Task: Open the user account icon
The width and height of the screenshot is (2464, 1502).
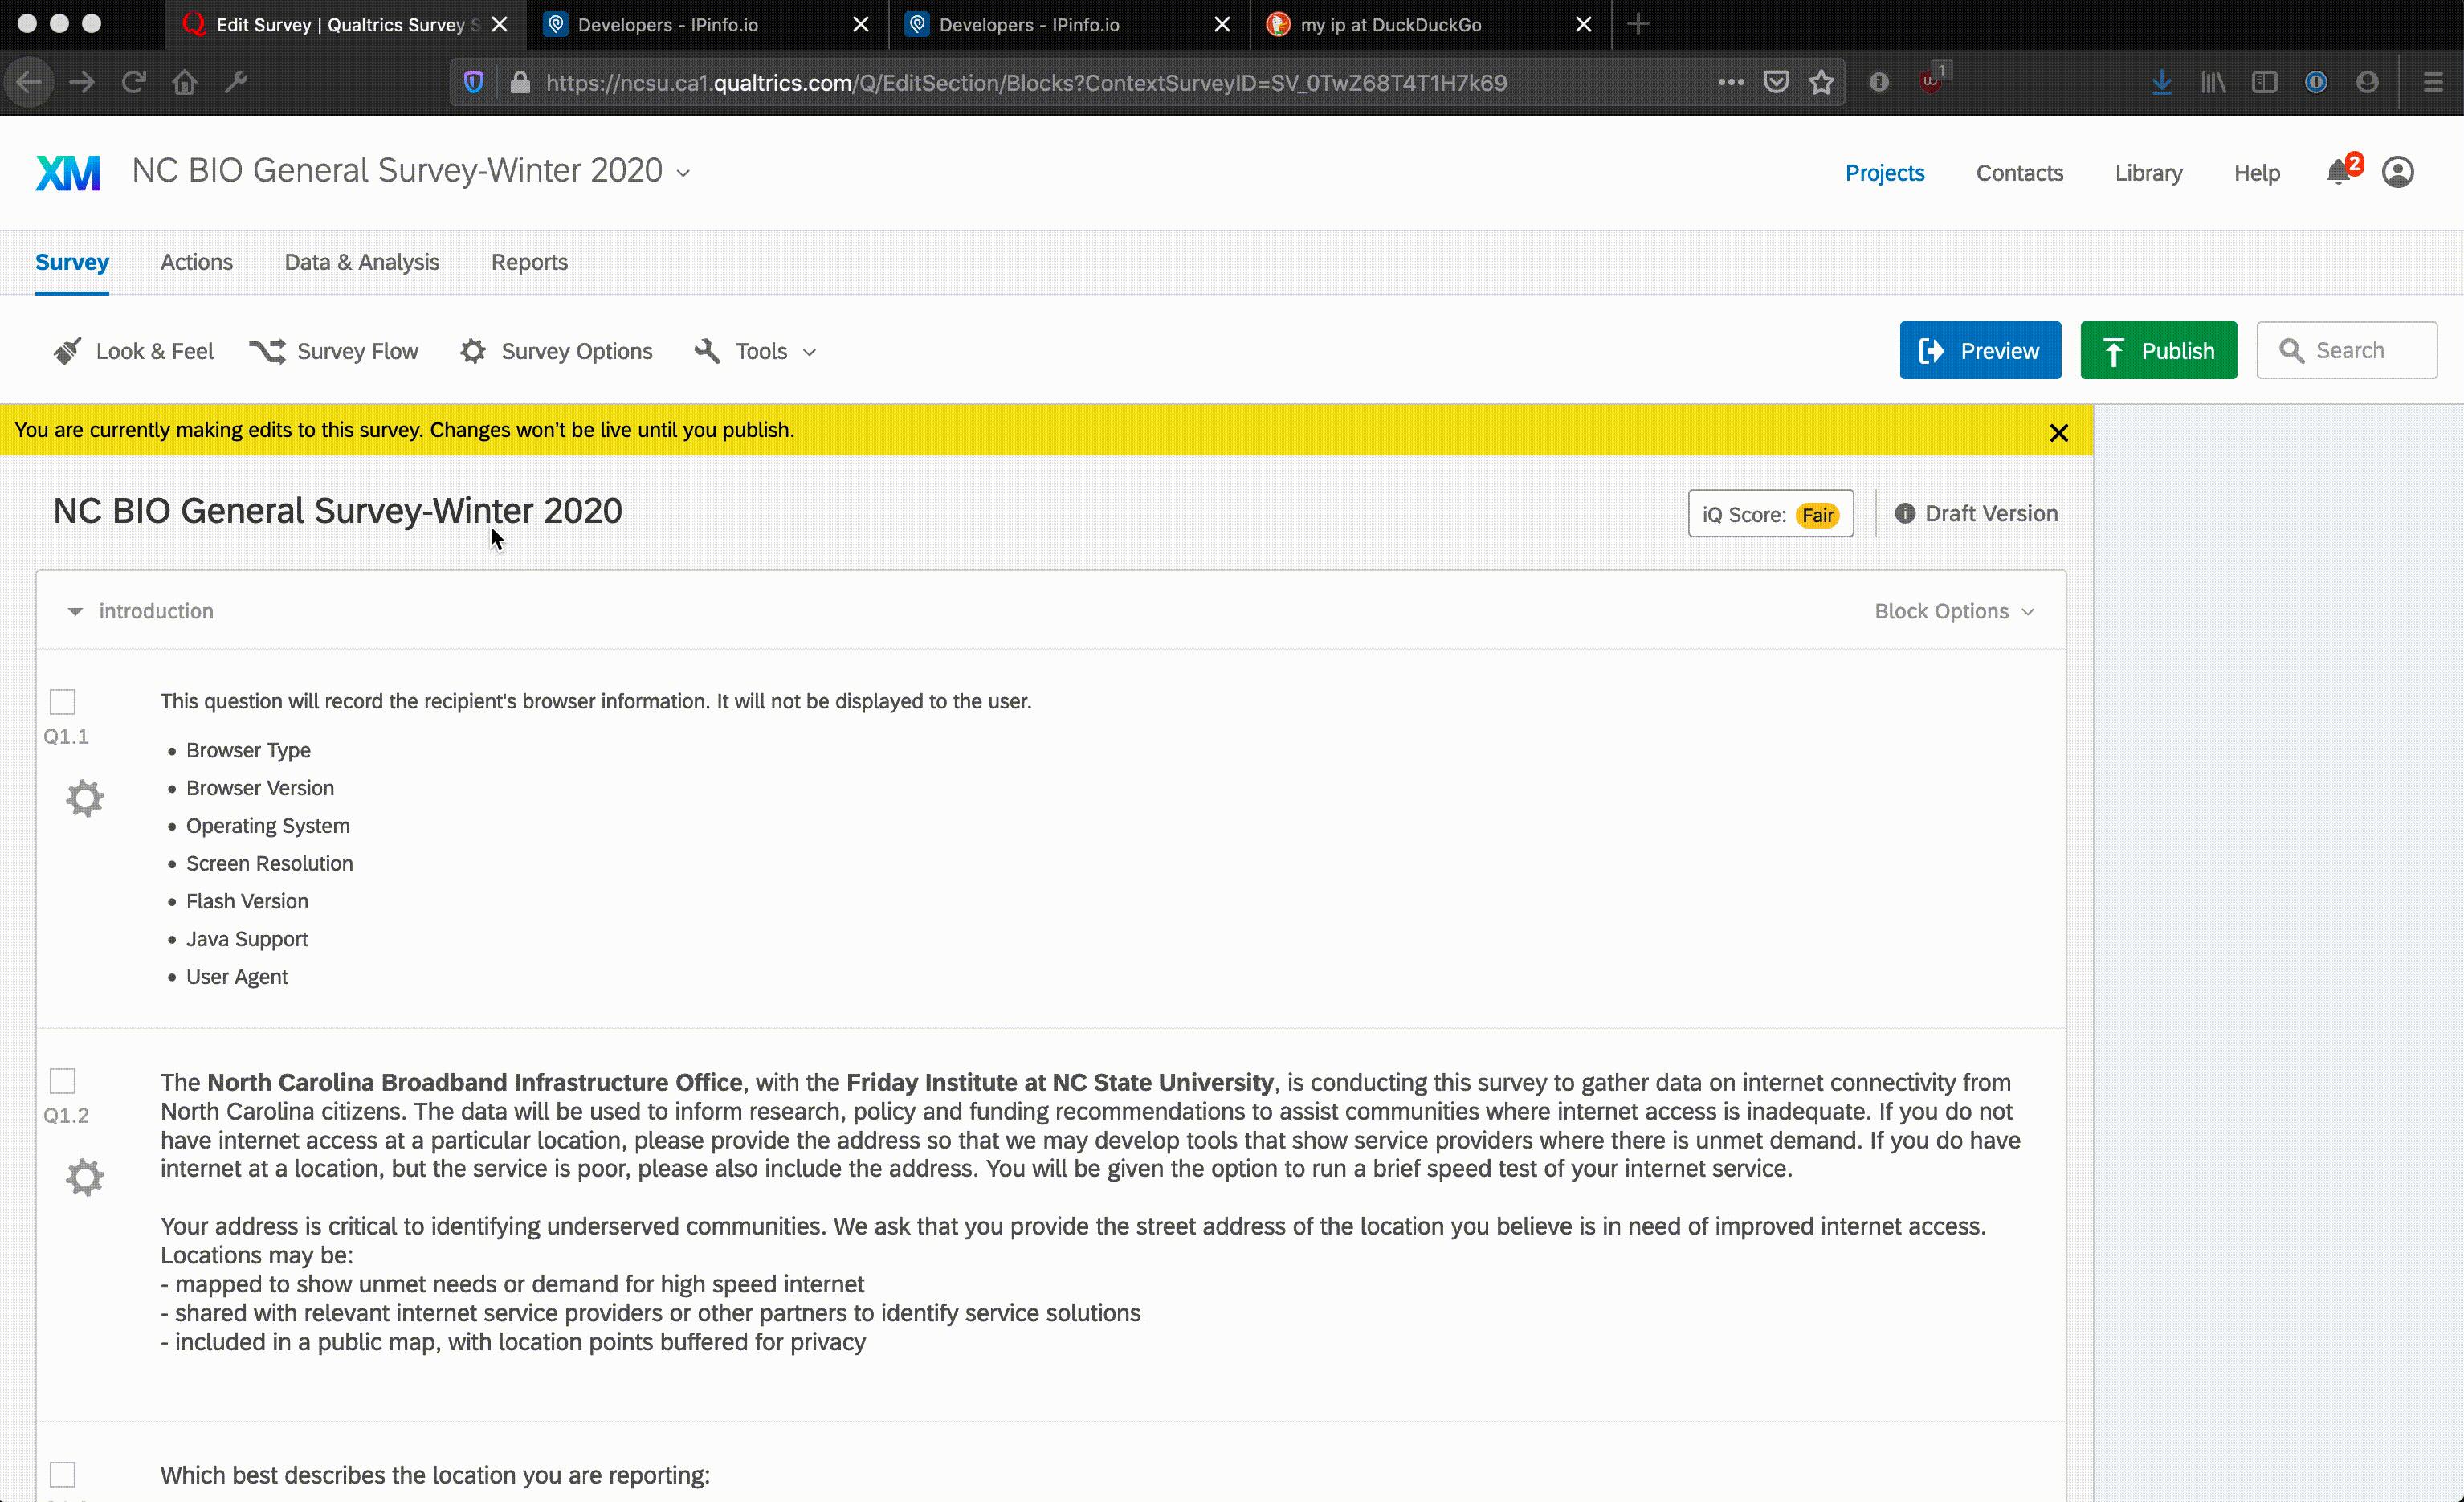Action: (x=2398, y=172)
